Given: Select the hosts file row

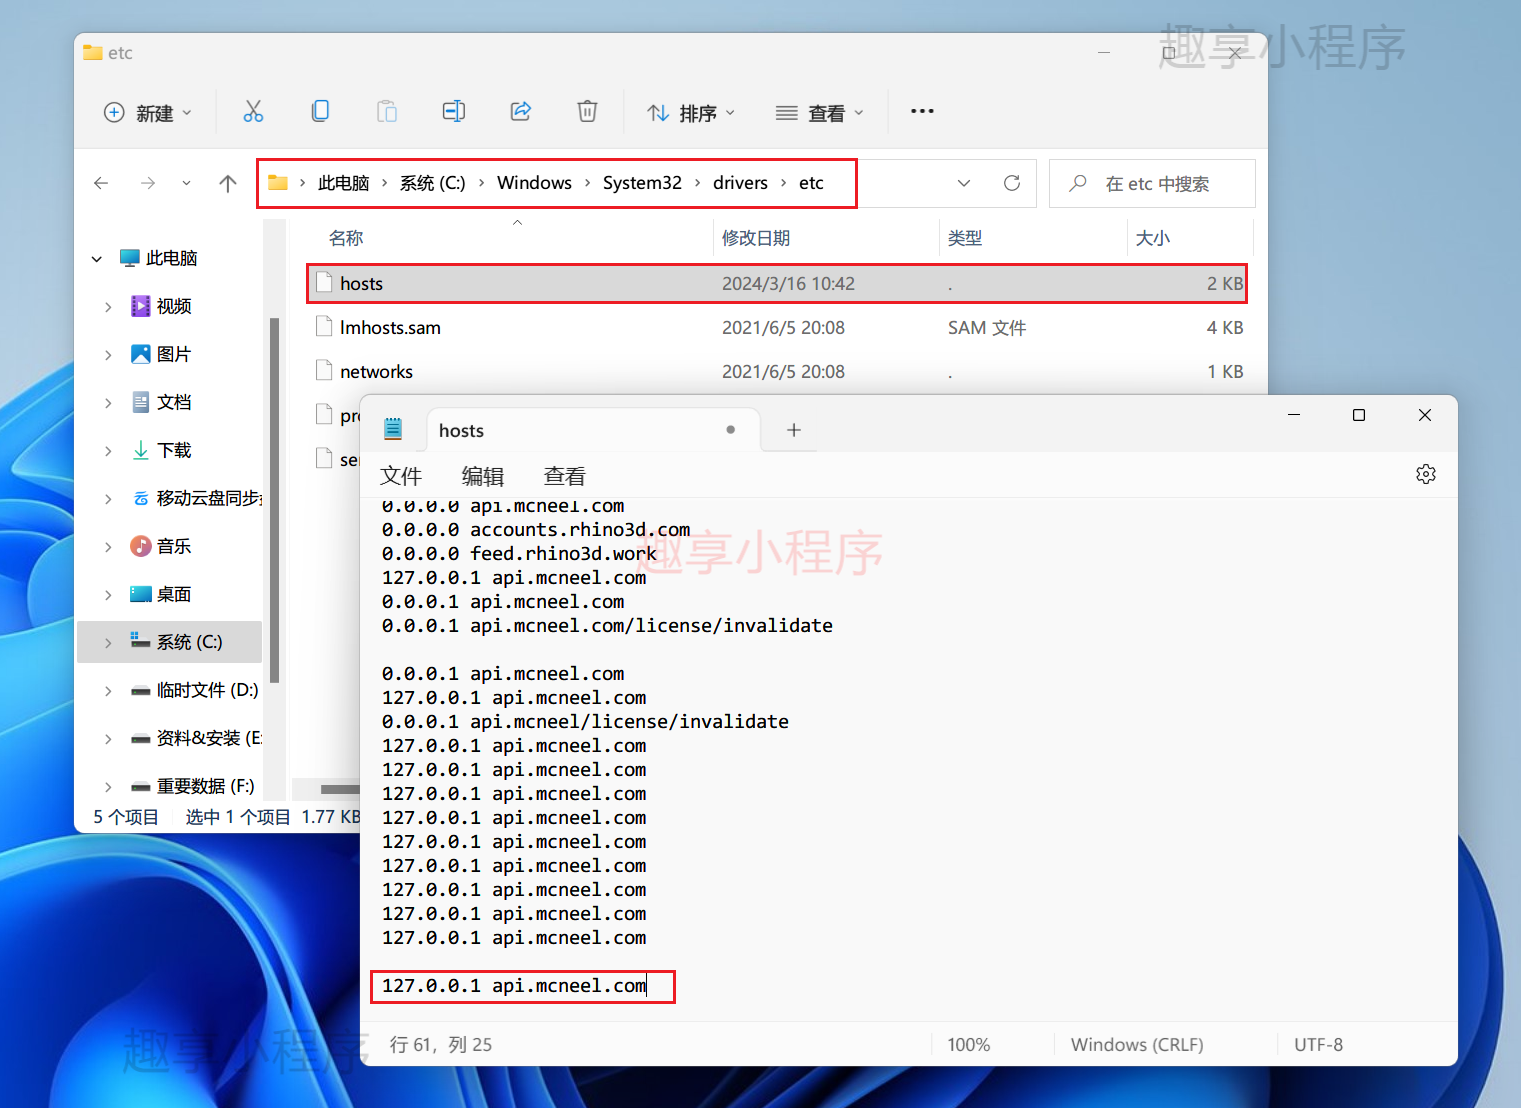Looking at the screenshot, I should 777,284.
